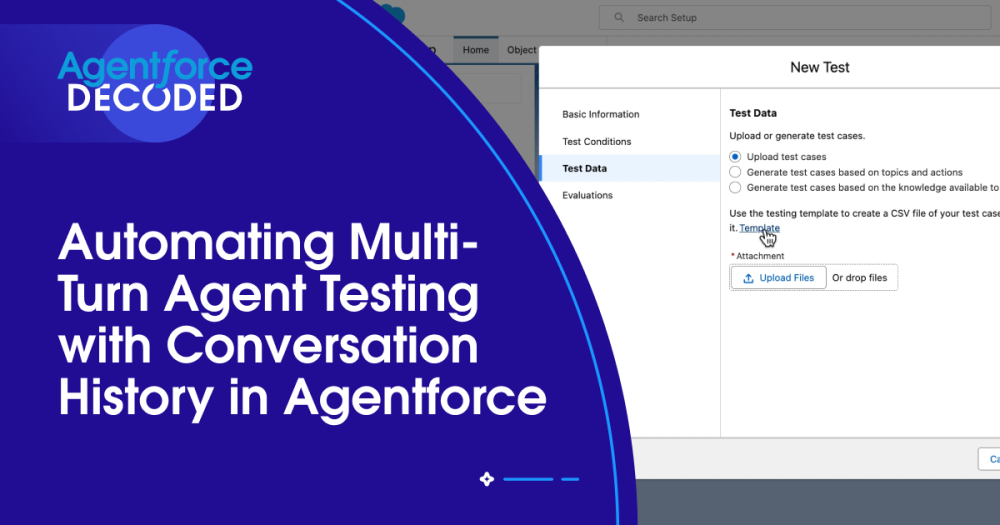This screenshot has width=1000, height=525.
Task: Click the diamond sparkle icon at bottom
Action: (487, 479)
